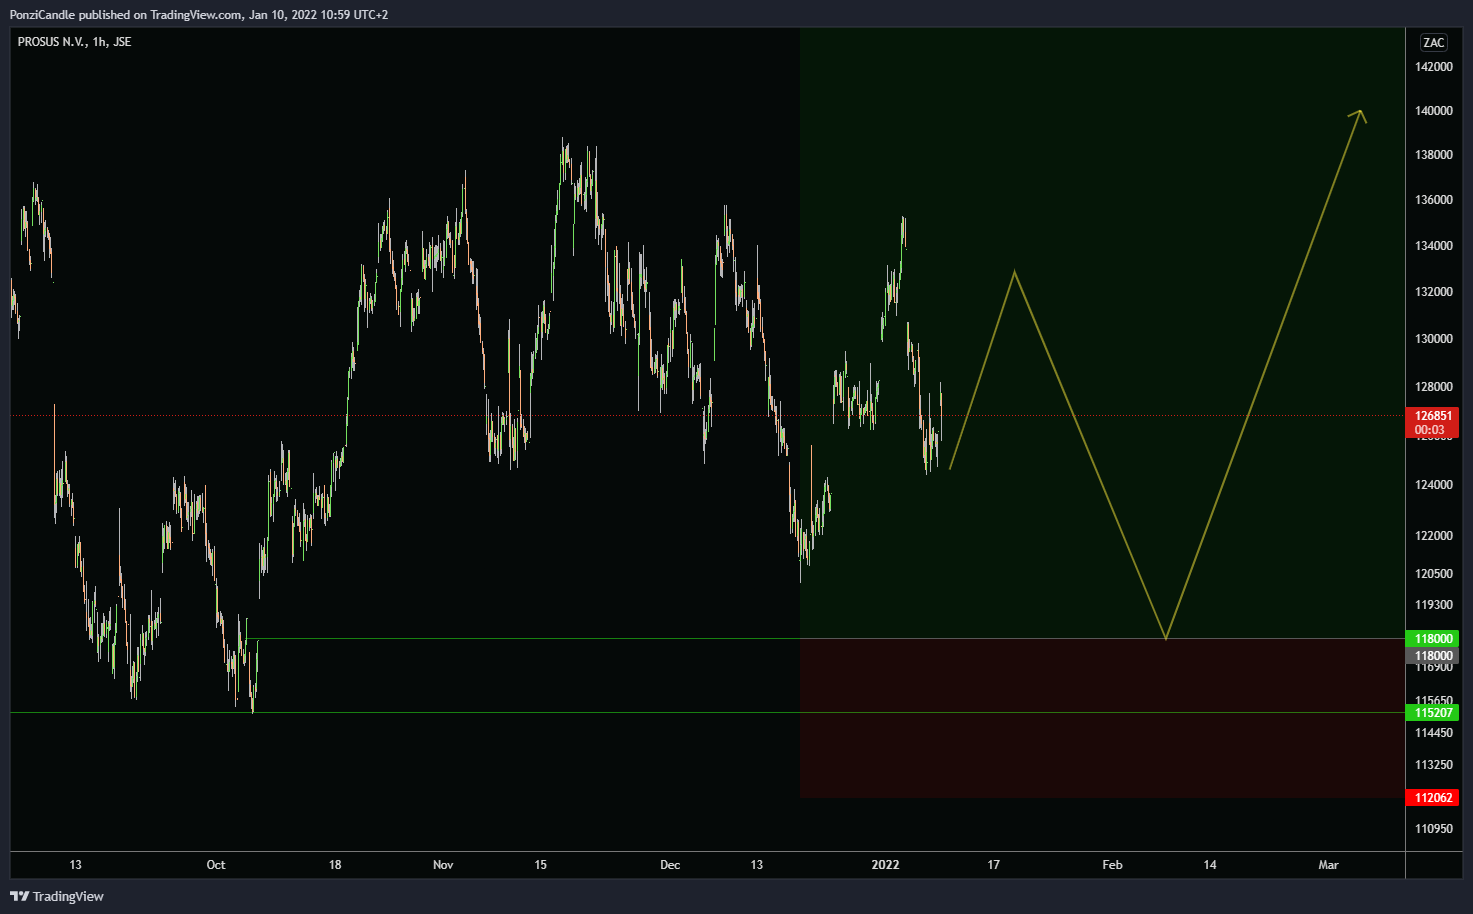Click the gray 118000 price label
This screenshot has width=1473, height=914.
tap(1432, 656)
